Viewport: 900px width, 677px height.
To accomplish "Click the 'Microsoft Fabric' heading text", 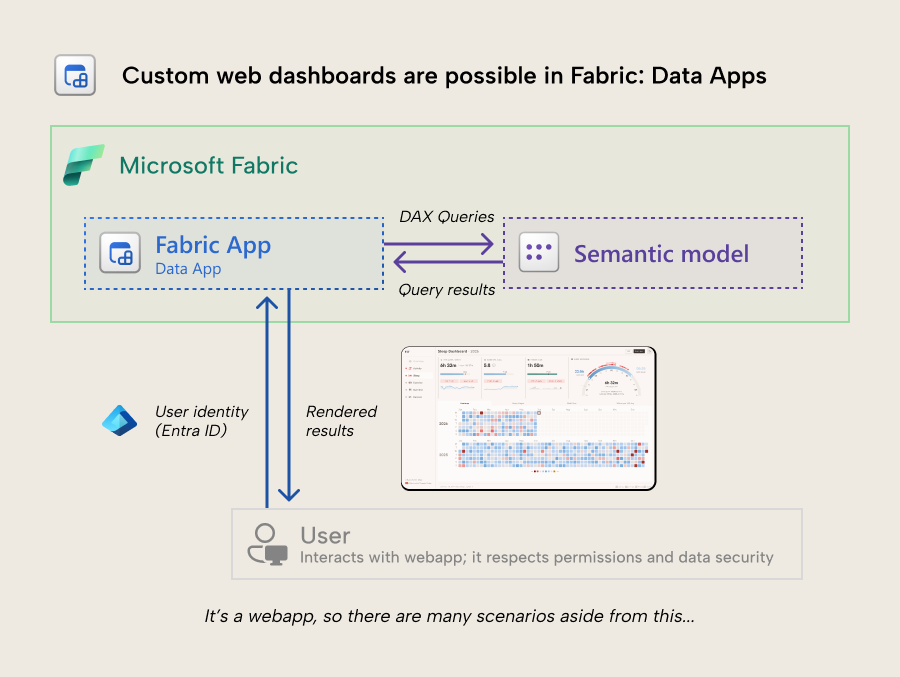I will [x=208, y=165].
